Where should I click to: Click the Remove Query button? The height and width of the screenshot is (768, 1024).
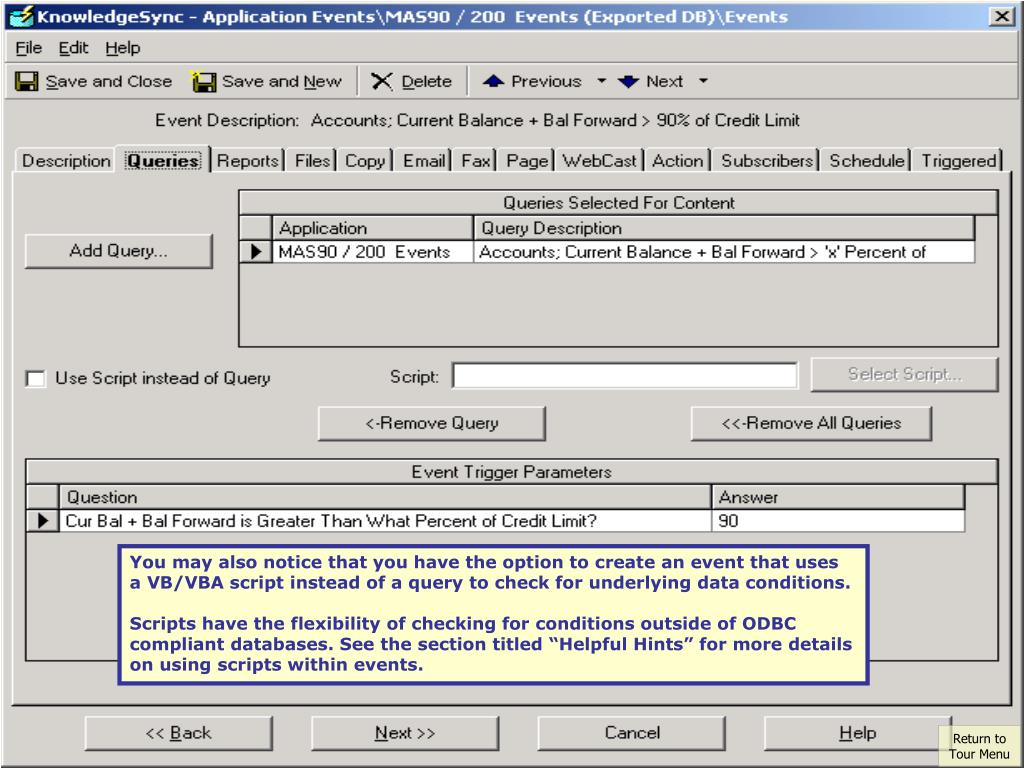click(x=432, y=423)
